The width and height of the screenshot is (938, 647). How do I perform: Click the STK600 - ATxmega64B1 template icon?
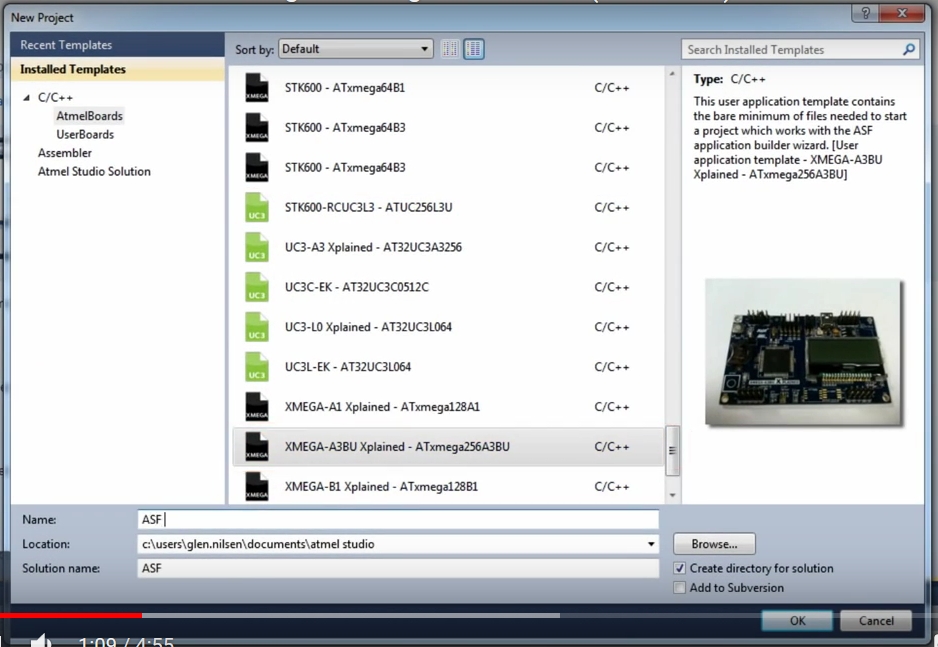pyautogui.click(x=257, y=88)
